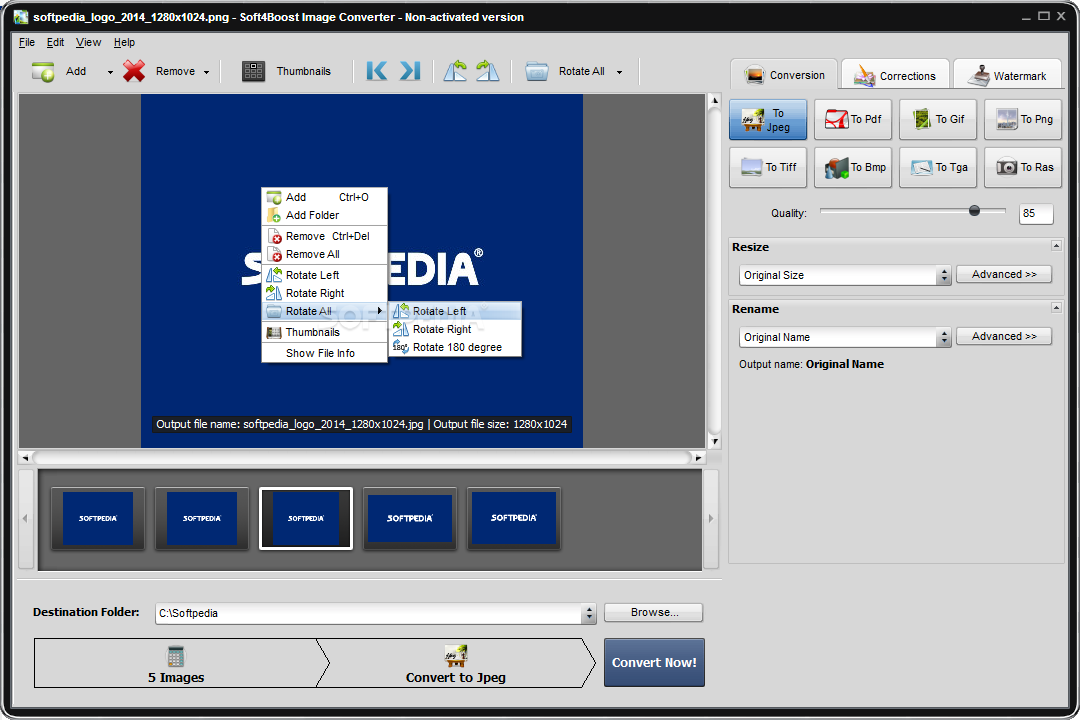
Task: Click the Convert Now! button
Action: [x=654, y=663]
